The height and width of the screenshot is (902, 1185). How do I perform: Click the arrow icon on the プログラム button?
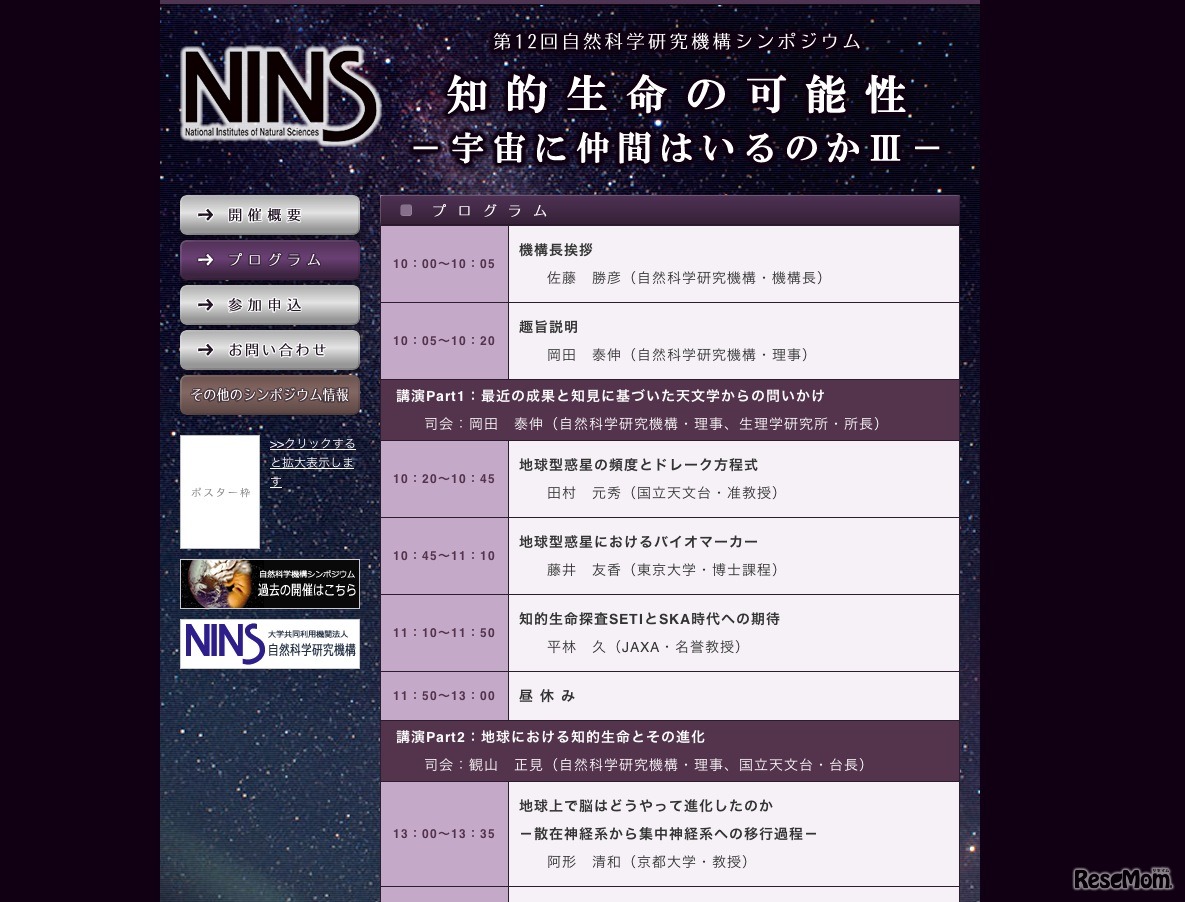pos(205,259)
